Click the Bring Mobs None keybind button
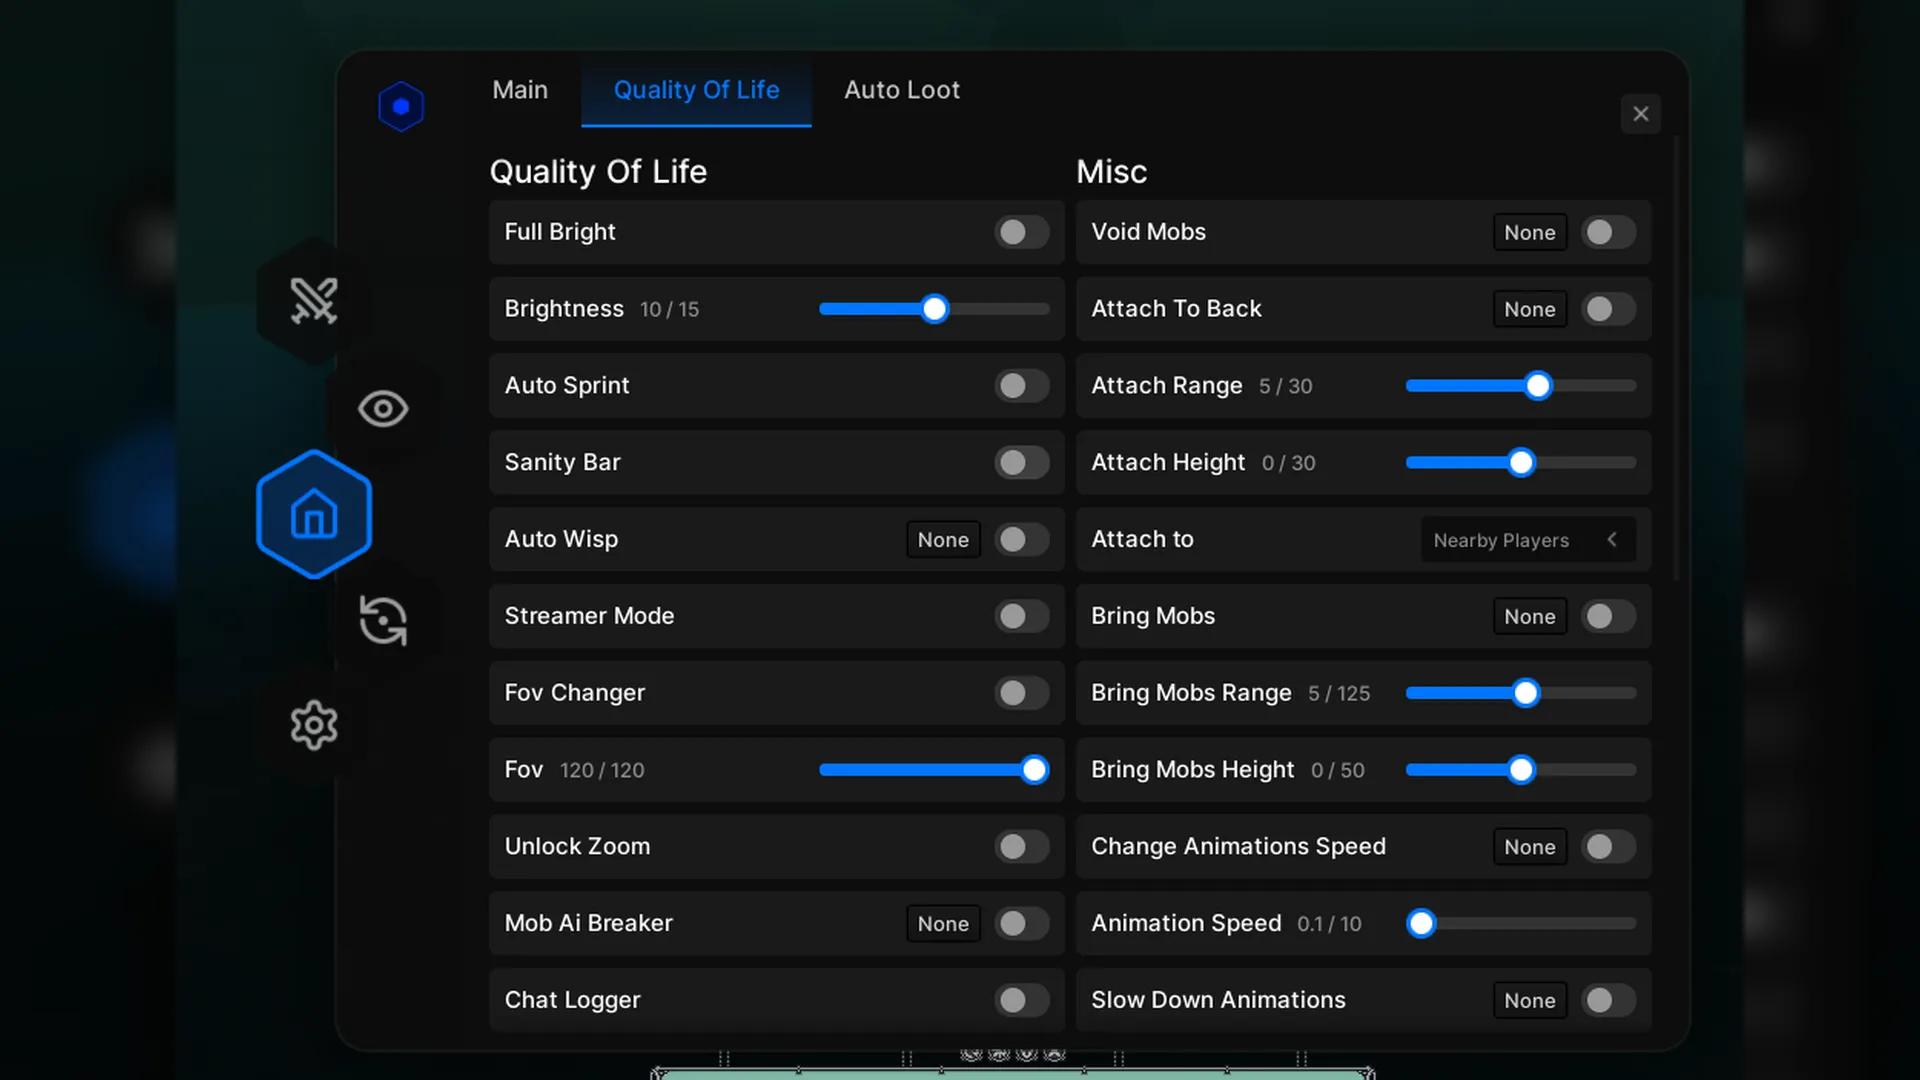This screenshot has height=1080, width=1920. pos(1529,616)
